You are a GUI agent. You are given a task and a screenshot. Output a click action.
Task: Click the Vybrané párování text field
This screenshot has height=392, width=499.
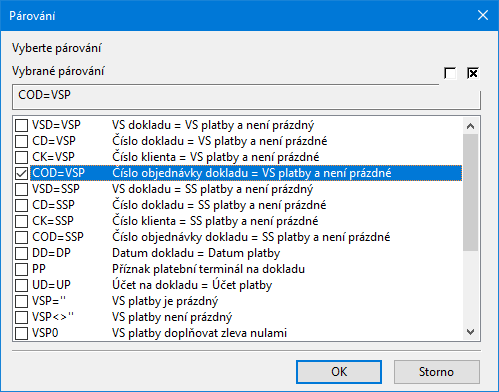click(x=246, y=97)
